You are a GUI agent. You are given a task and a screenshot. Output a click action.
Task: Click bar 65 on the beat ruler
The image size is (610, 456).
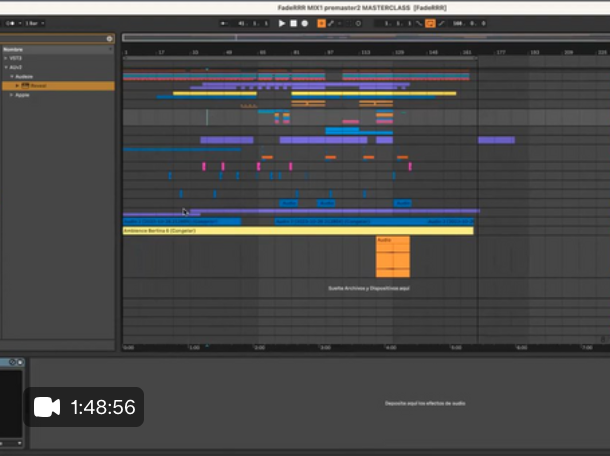click(263, 52)
